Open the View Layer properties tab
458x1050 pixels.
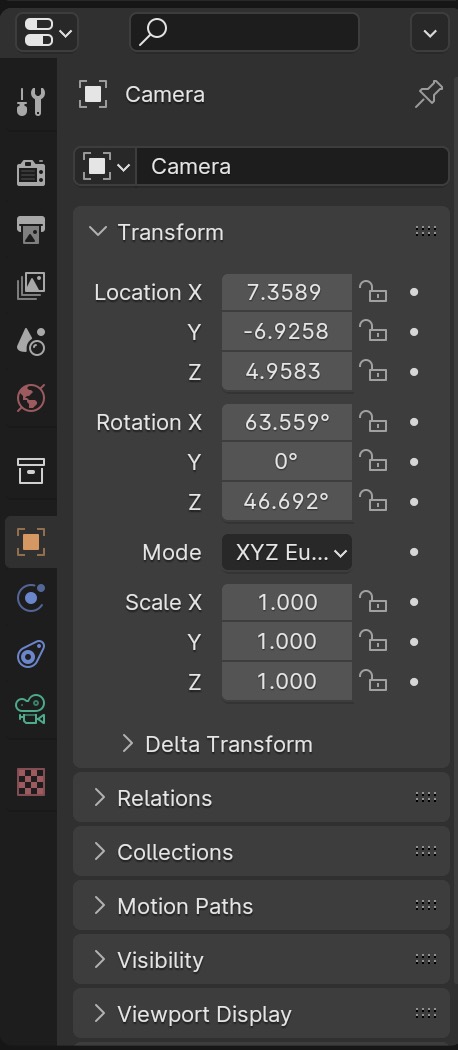[x=30, y=286]
